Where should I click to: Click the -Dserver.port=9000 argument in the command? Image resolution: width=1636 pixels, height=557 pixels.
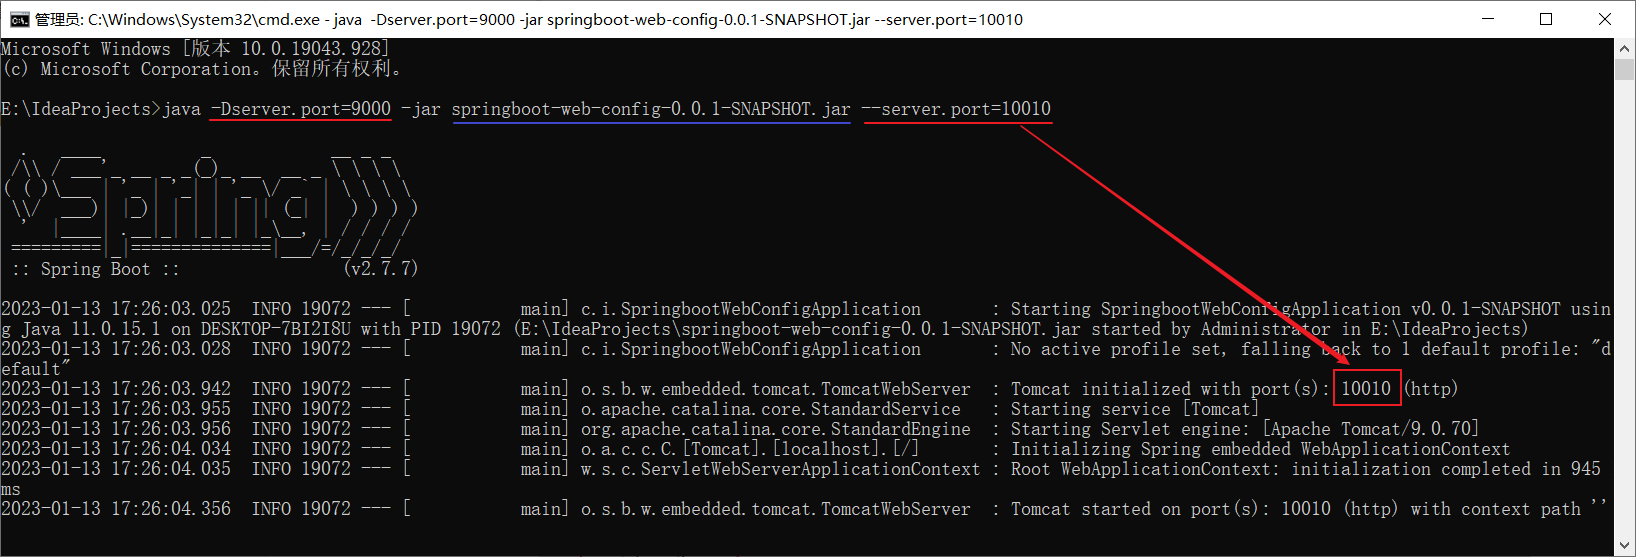(300, 109)
